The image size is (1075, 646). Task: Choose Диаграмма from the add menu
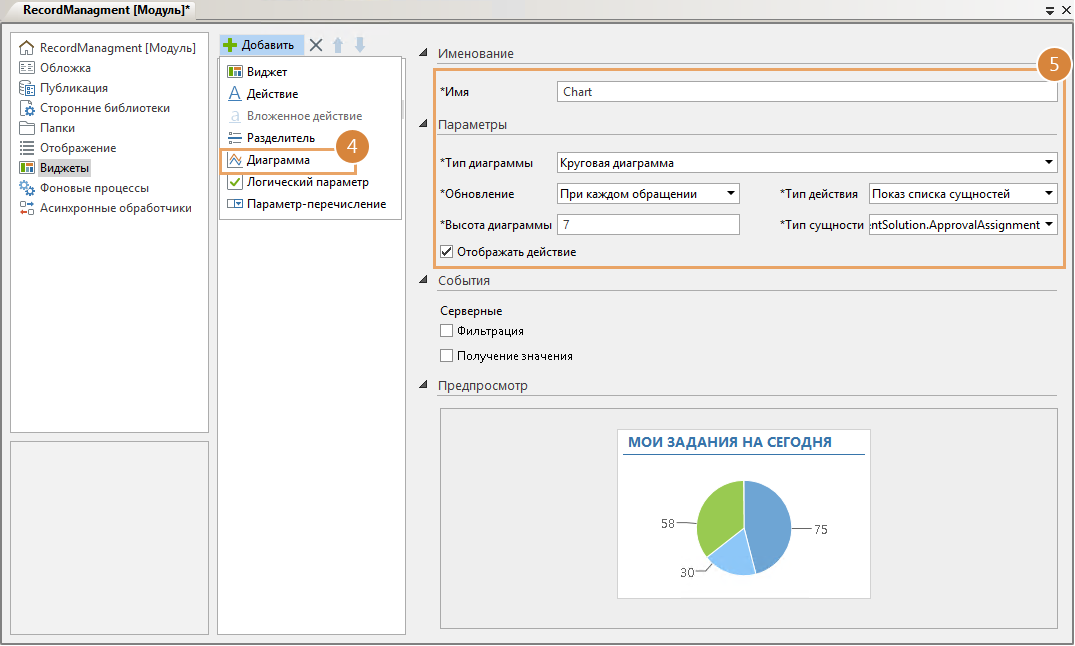pyautogui.click(x=278, y=160)
